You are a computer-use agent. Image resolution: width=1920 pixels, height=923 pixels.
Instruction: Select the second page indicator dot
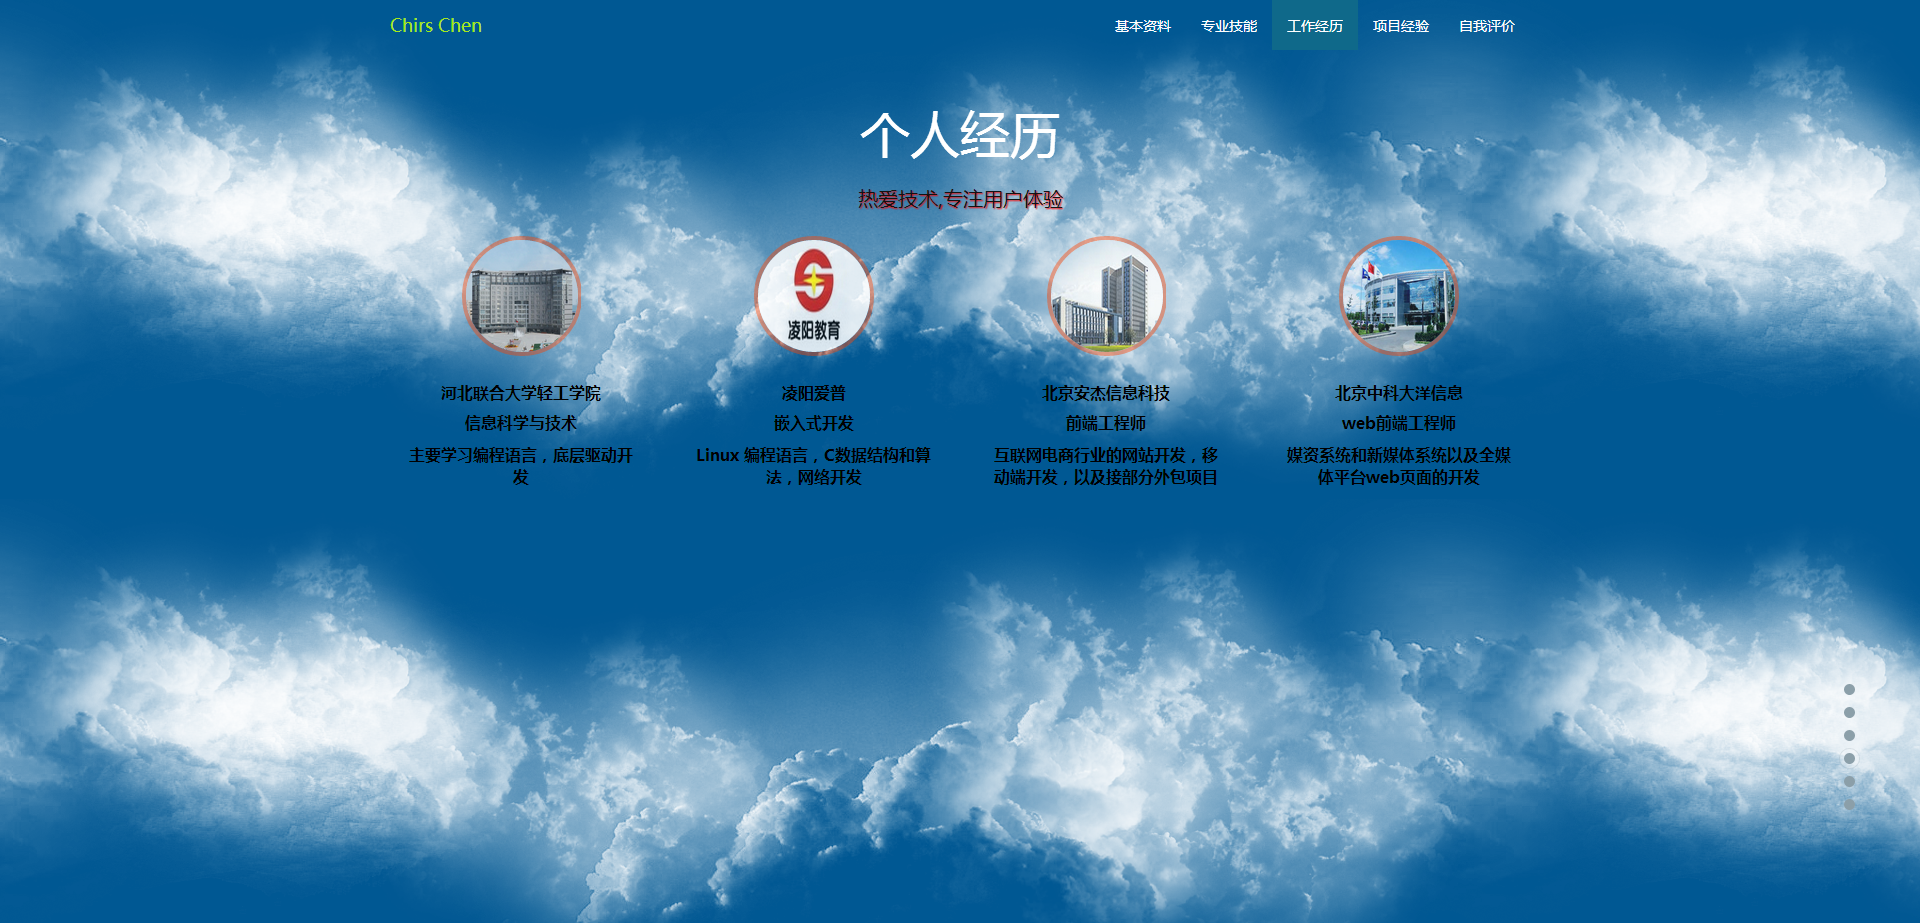coord(1849,713)
